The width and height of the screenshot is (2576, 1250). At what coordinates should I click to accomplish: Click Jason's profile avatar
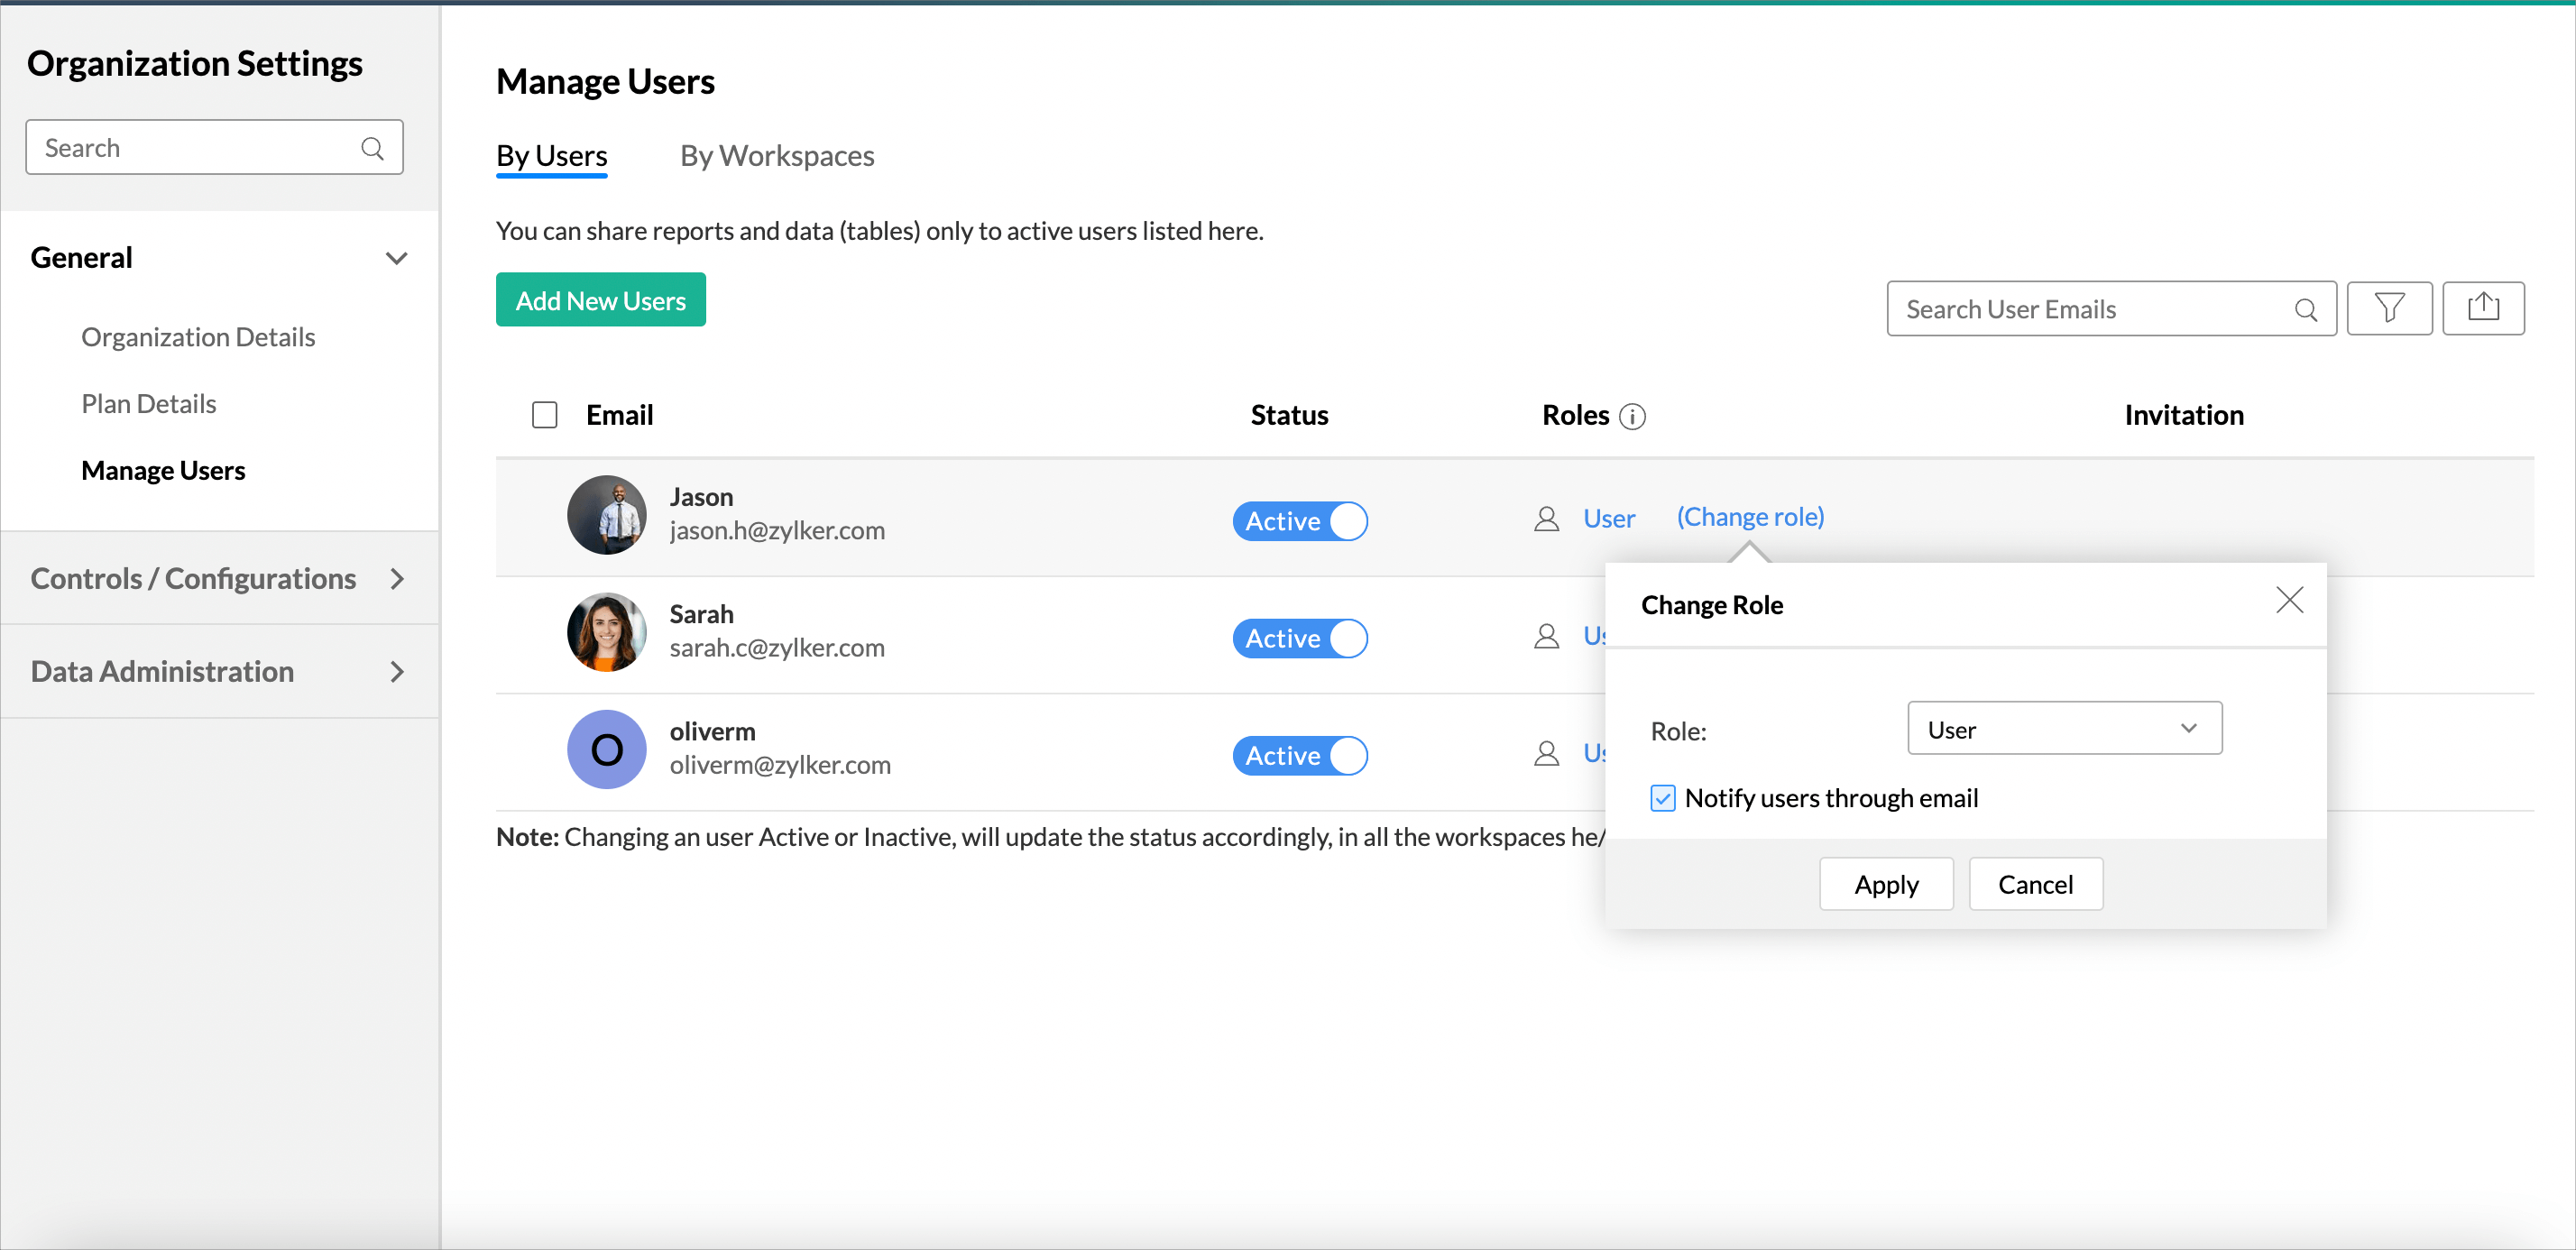606,514
